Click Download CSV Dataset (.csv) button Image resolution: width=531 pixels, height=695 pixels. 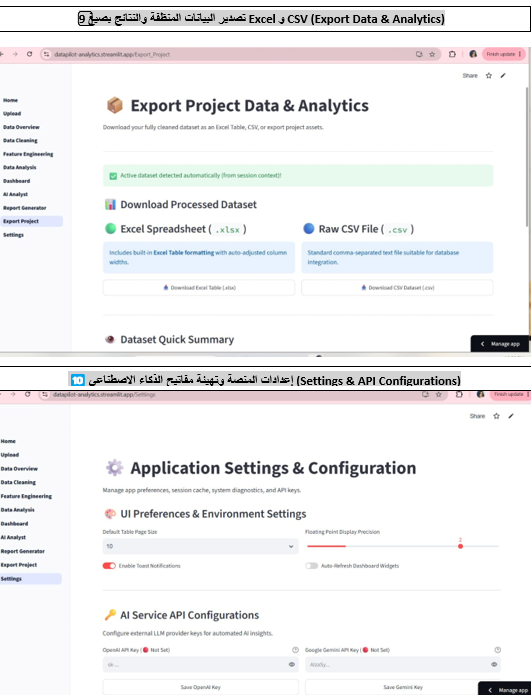click(x=397, y=288)
